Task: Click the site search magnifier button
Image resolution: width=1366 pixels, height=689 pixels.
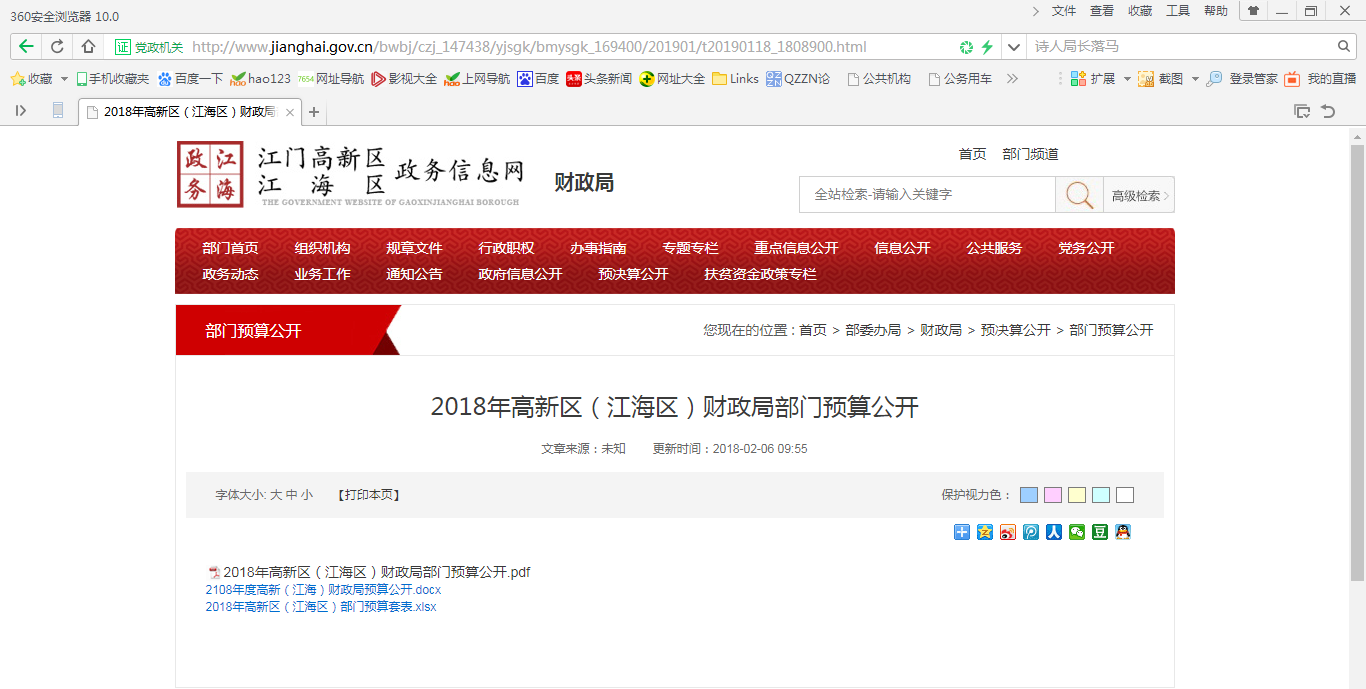Action: (x=1079, y=195)
